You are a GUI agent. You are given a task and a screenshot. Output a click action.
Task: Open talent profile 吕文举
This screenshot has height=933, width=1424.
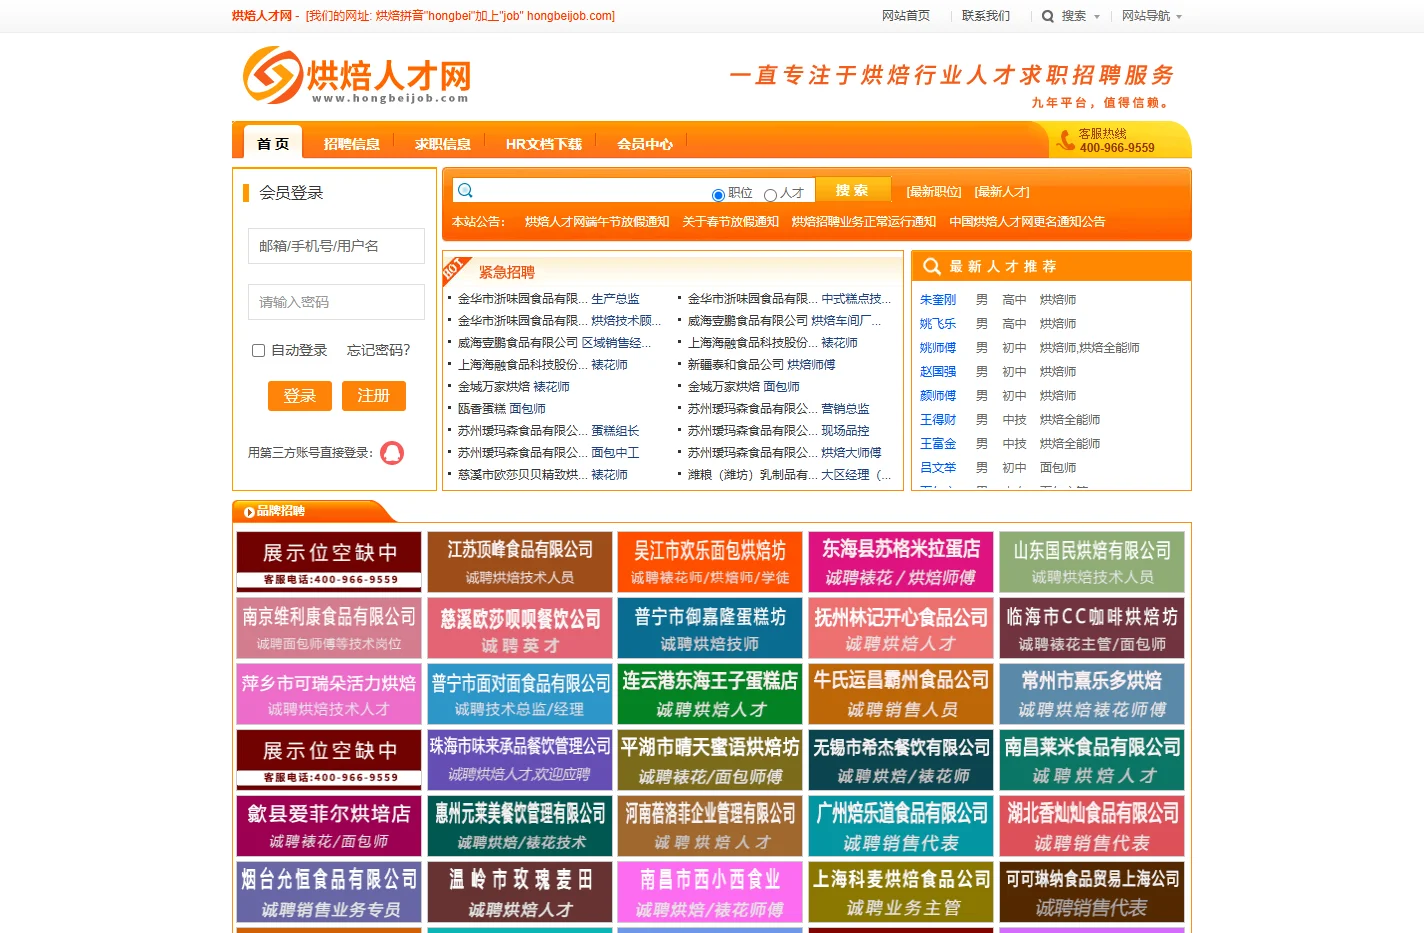pyautogui.click(x=938, y=468)
